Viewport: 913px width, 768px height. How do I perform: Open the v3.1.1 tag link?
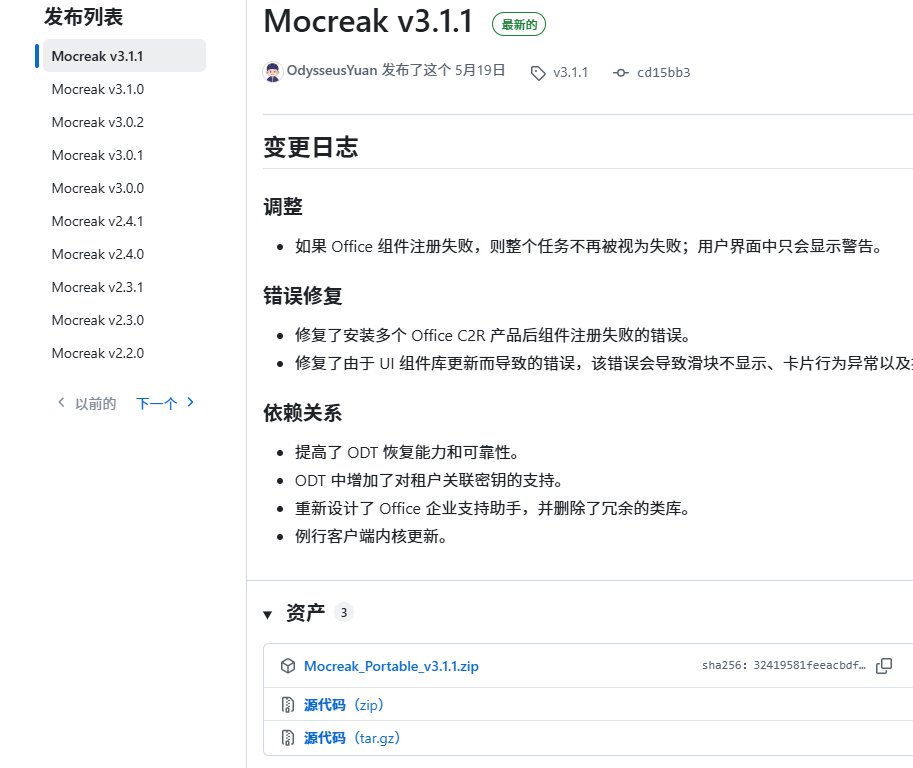pyautogui.click(x=570, y=72)
